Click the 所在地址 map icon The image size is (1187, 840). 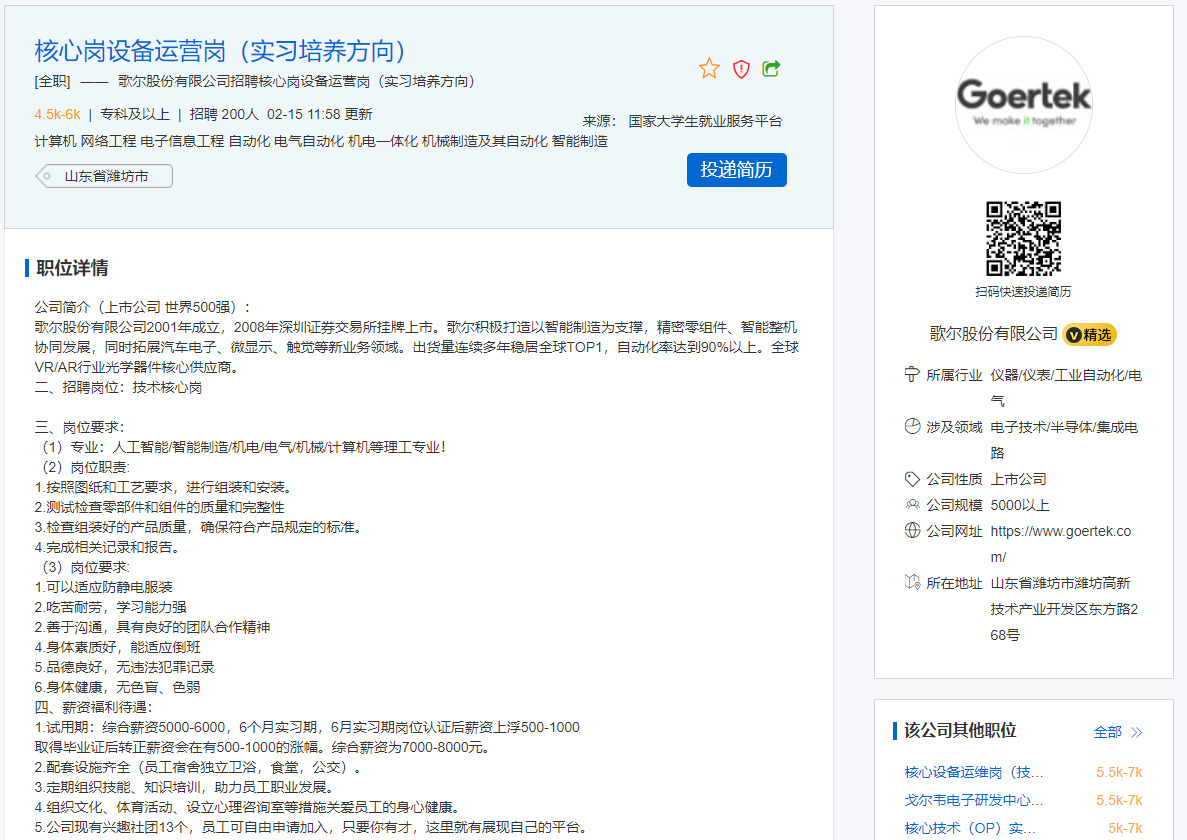[x=912, y=583]
